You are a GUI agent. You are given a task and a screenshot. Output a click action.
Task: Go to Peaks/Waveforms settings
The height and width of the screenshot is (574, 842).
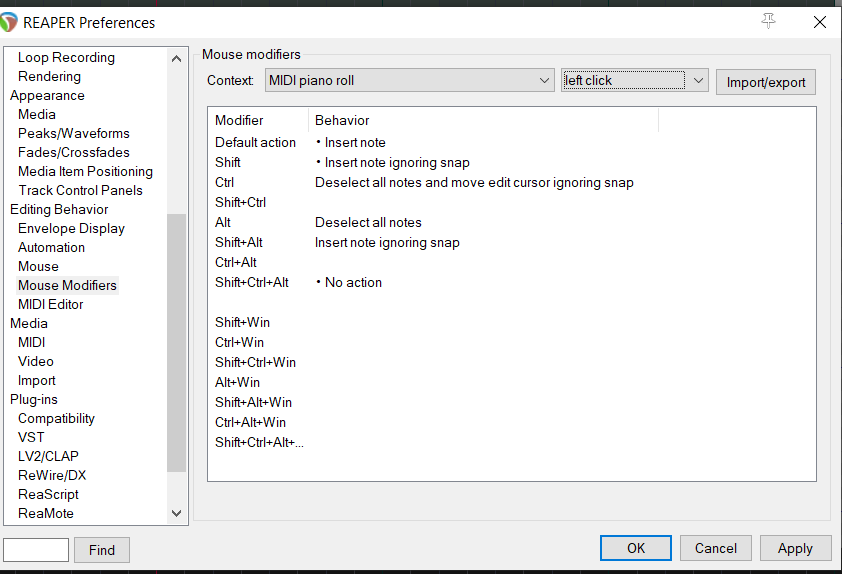[74, 133]
